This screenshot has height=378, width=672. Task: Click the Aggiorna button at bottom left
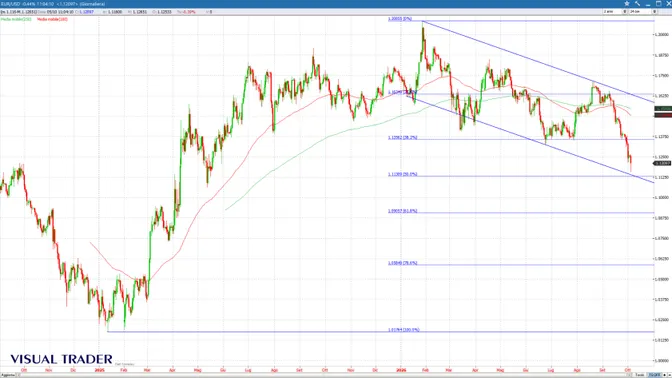click(x=8, y=375)
